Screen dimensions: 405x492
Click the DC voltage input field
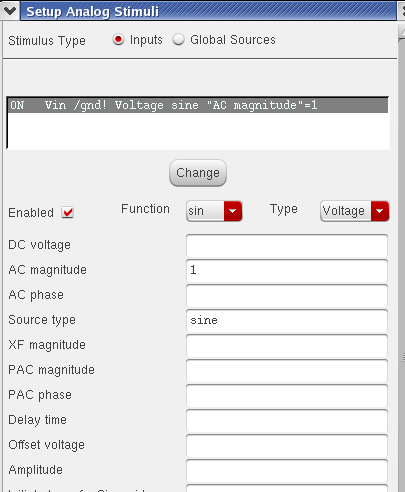point(287,246)
